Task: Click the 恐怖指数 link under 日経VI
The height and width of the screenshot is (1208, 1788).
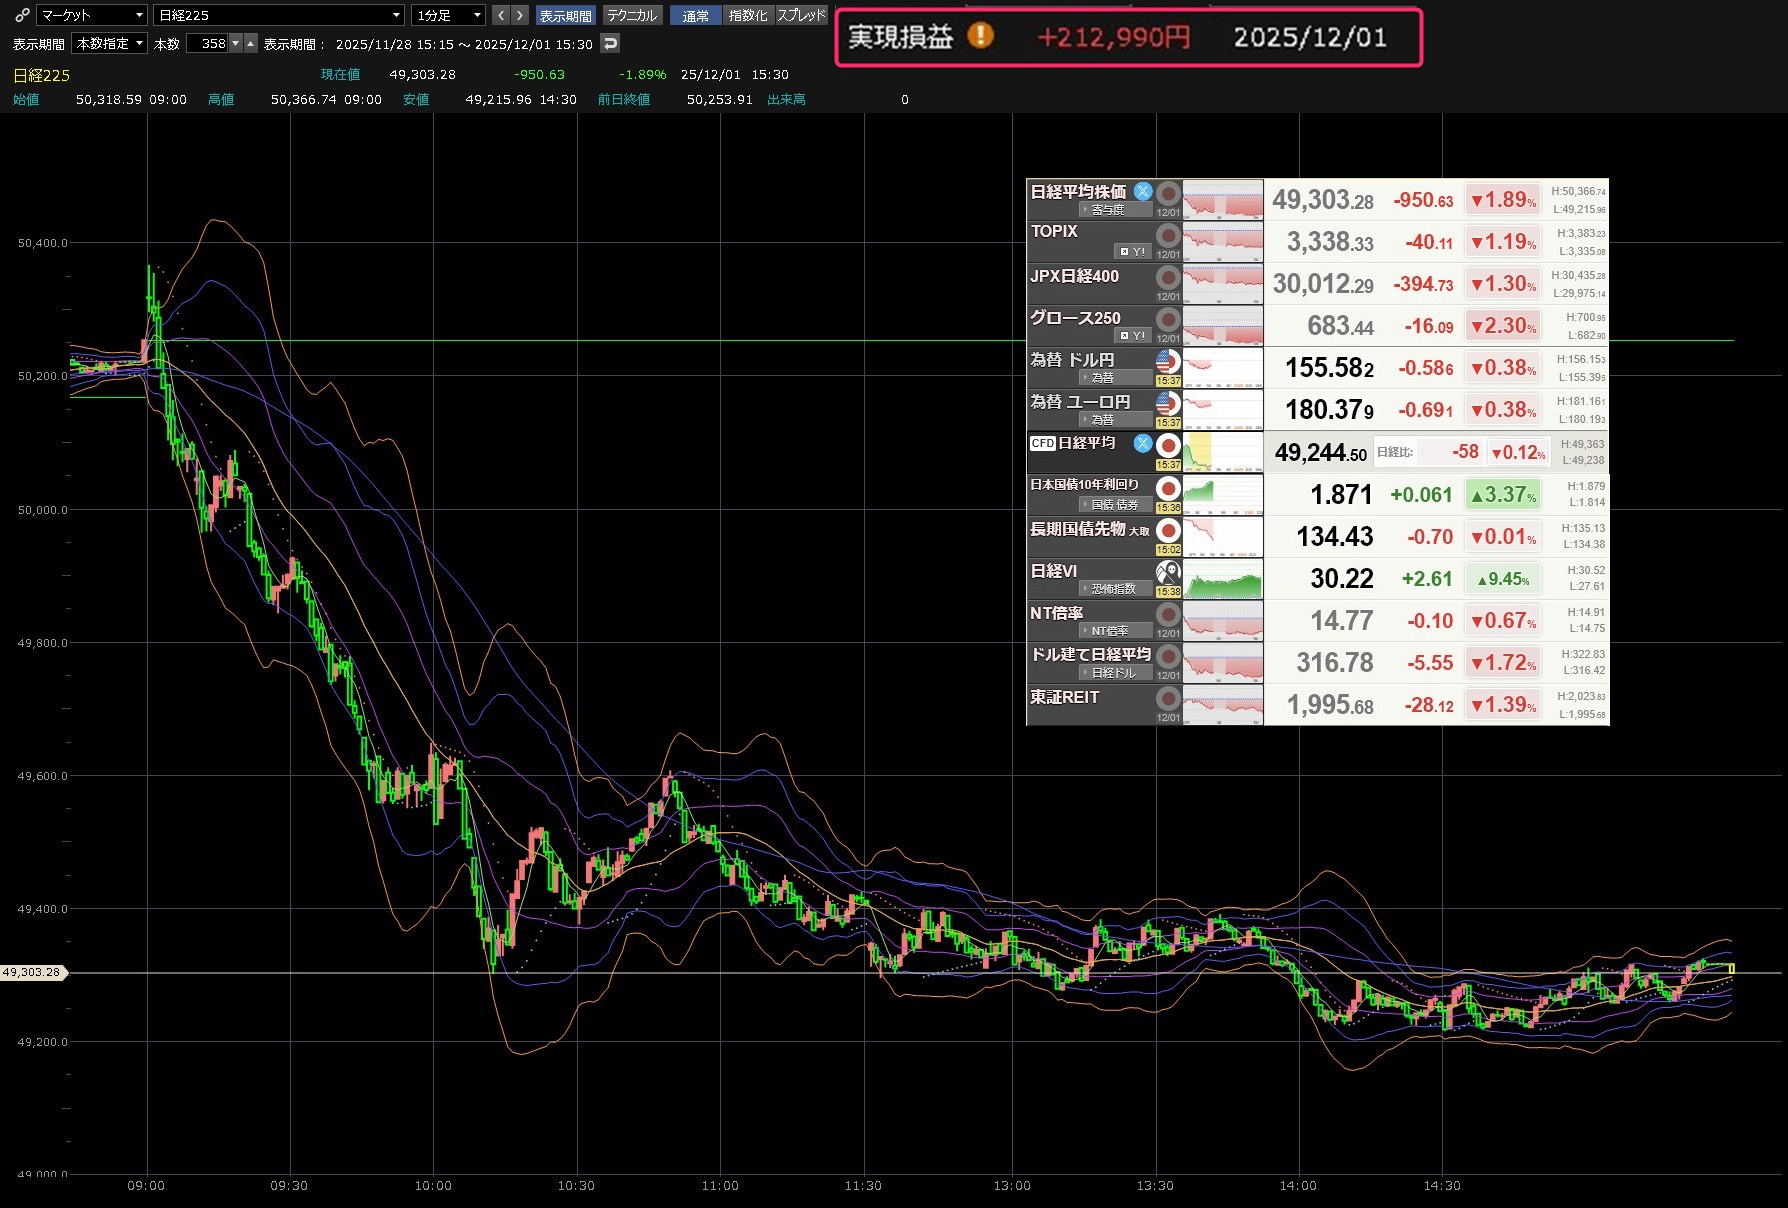Action: tap(1113, 589)
